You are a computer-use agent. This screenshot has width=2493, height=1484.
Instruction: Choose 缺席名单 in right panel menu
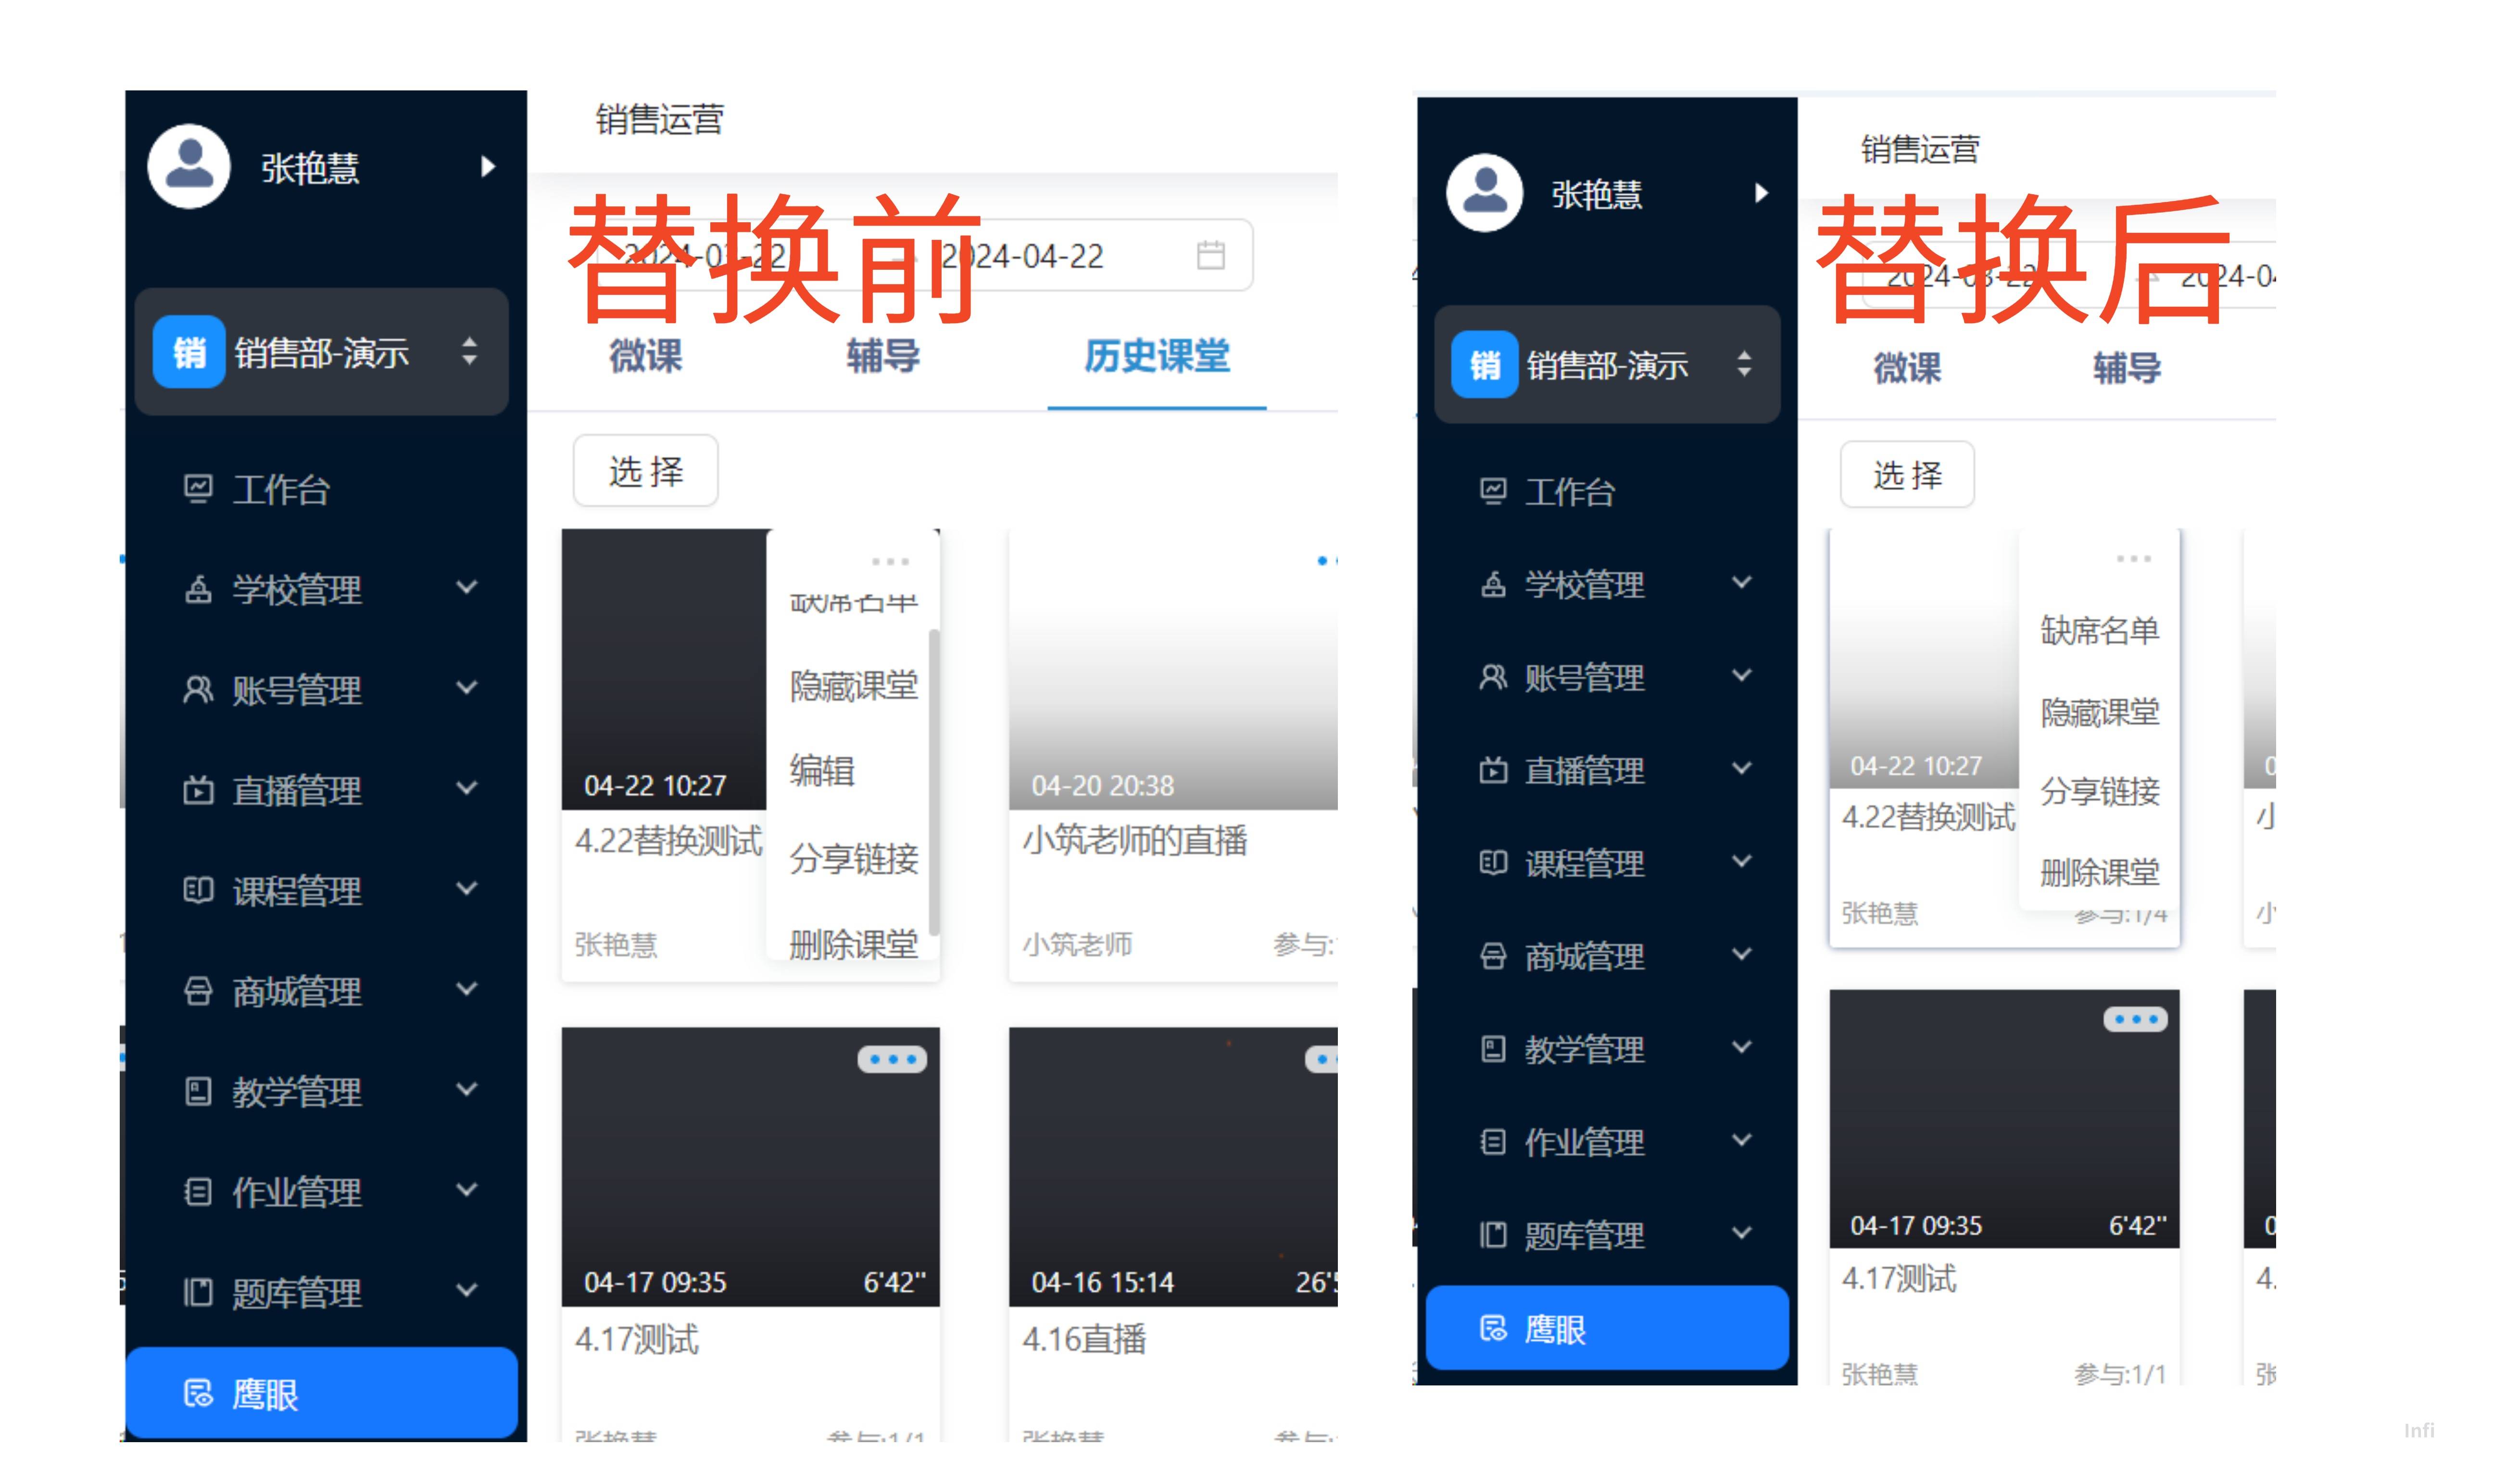(x=2099, y=630)
